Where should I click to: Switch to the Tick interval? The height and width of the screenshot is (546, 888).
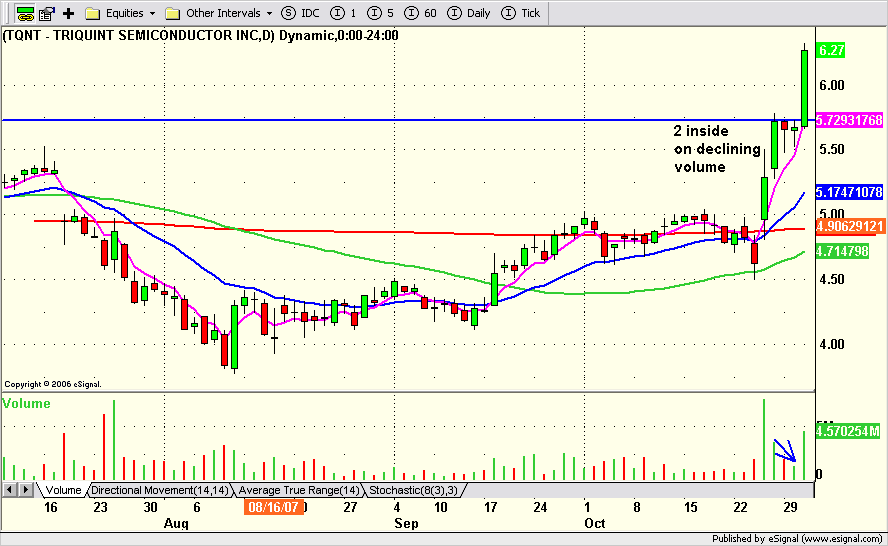point(522,13)
